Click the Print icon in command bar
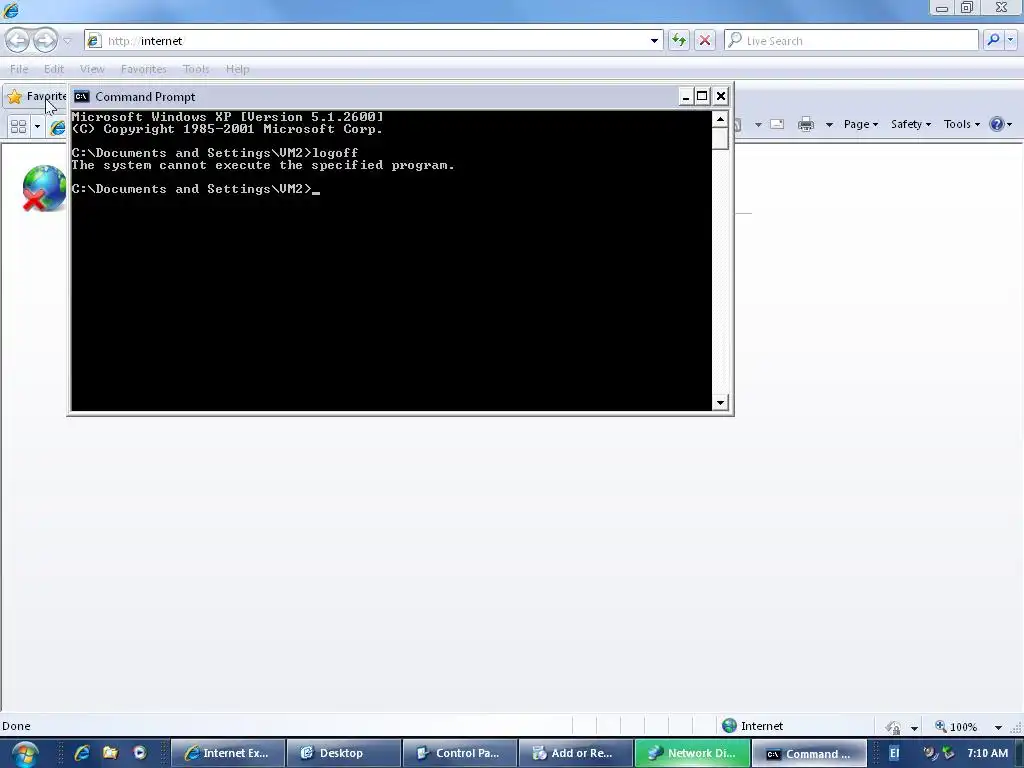Screen dimensions: 1024x768 806,124
